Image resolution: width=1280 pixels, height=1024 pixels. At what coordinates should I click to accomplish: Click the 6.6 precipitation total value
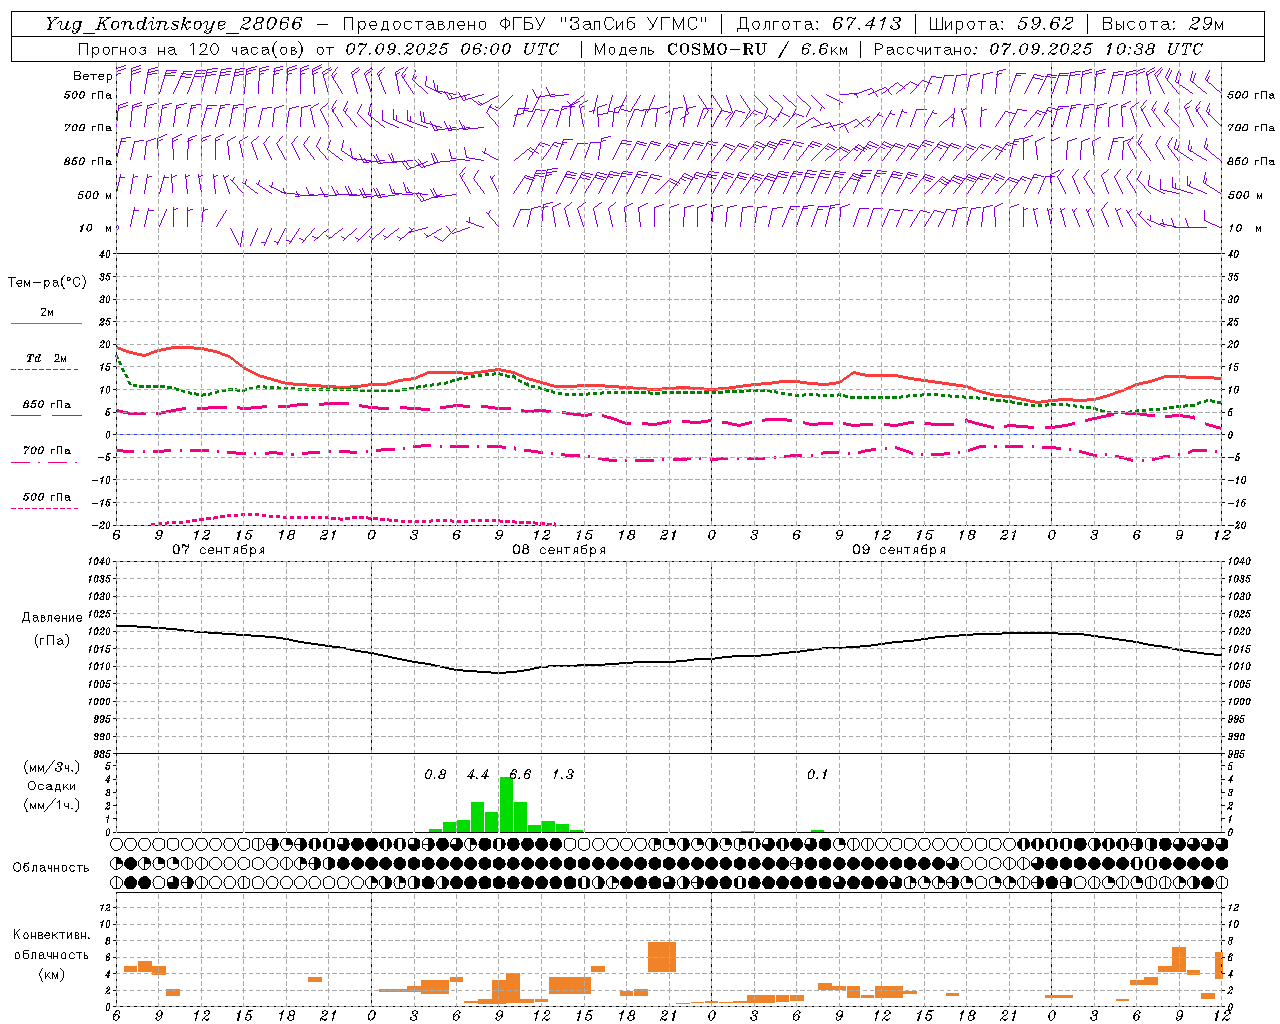(520, 774)
